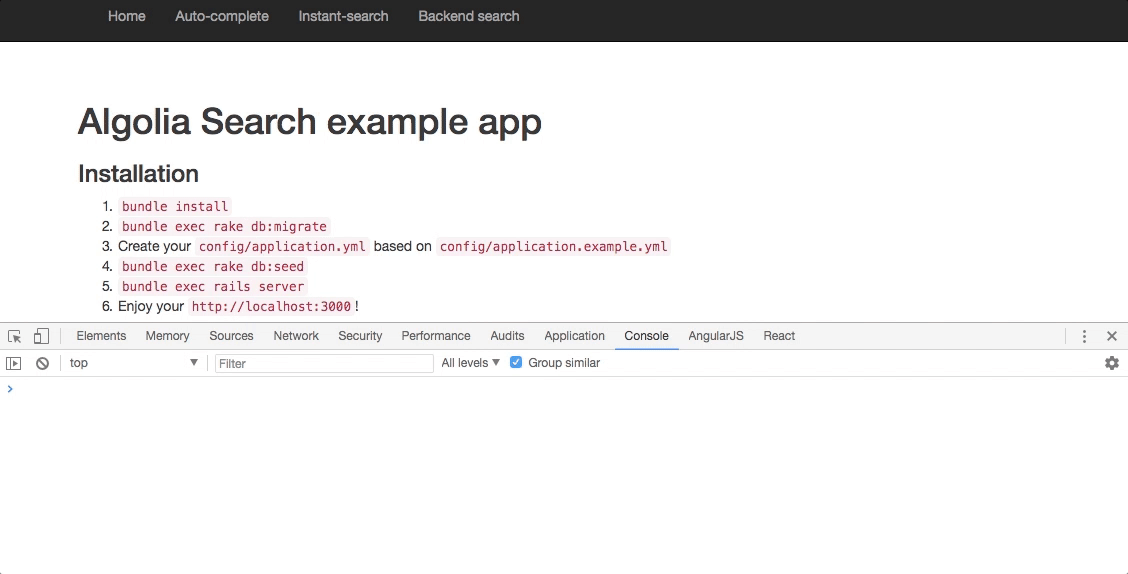Click the console Filter input field
Screen dimensions: 1128x574
click(324, 363)
